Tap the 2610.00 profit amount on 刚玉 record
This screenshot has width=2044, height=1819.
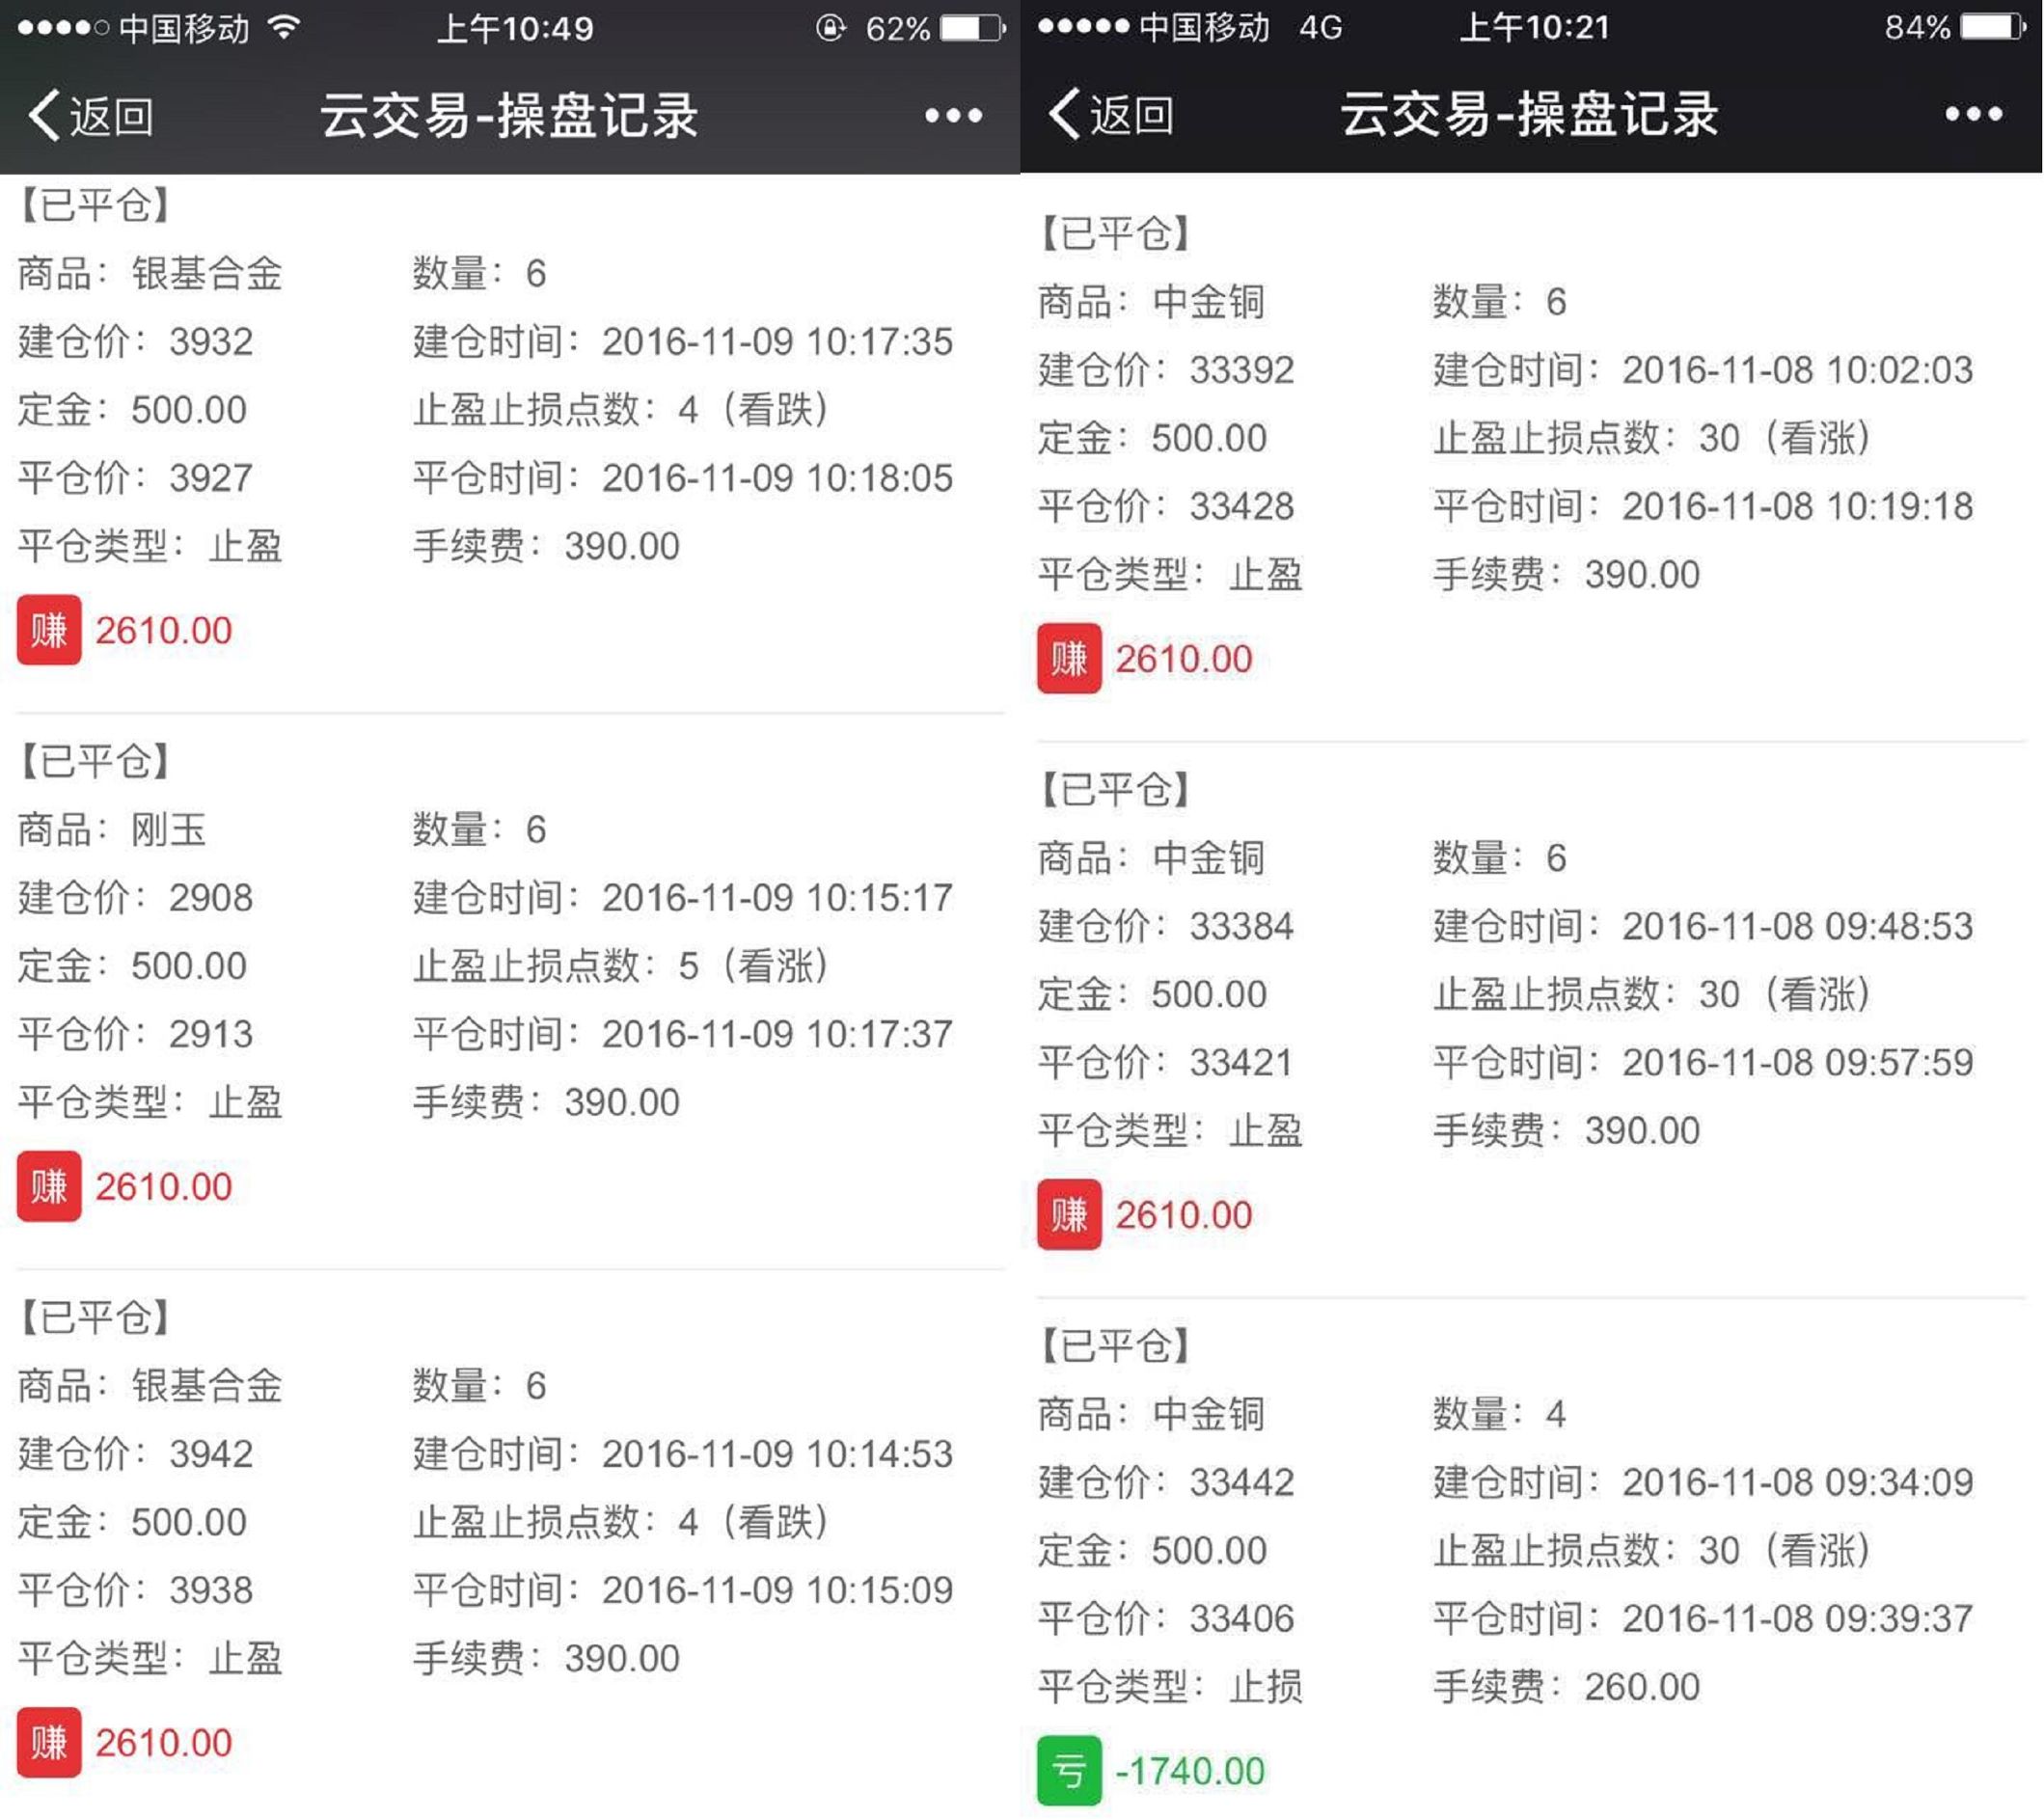pos(163,1186)
